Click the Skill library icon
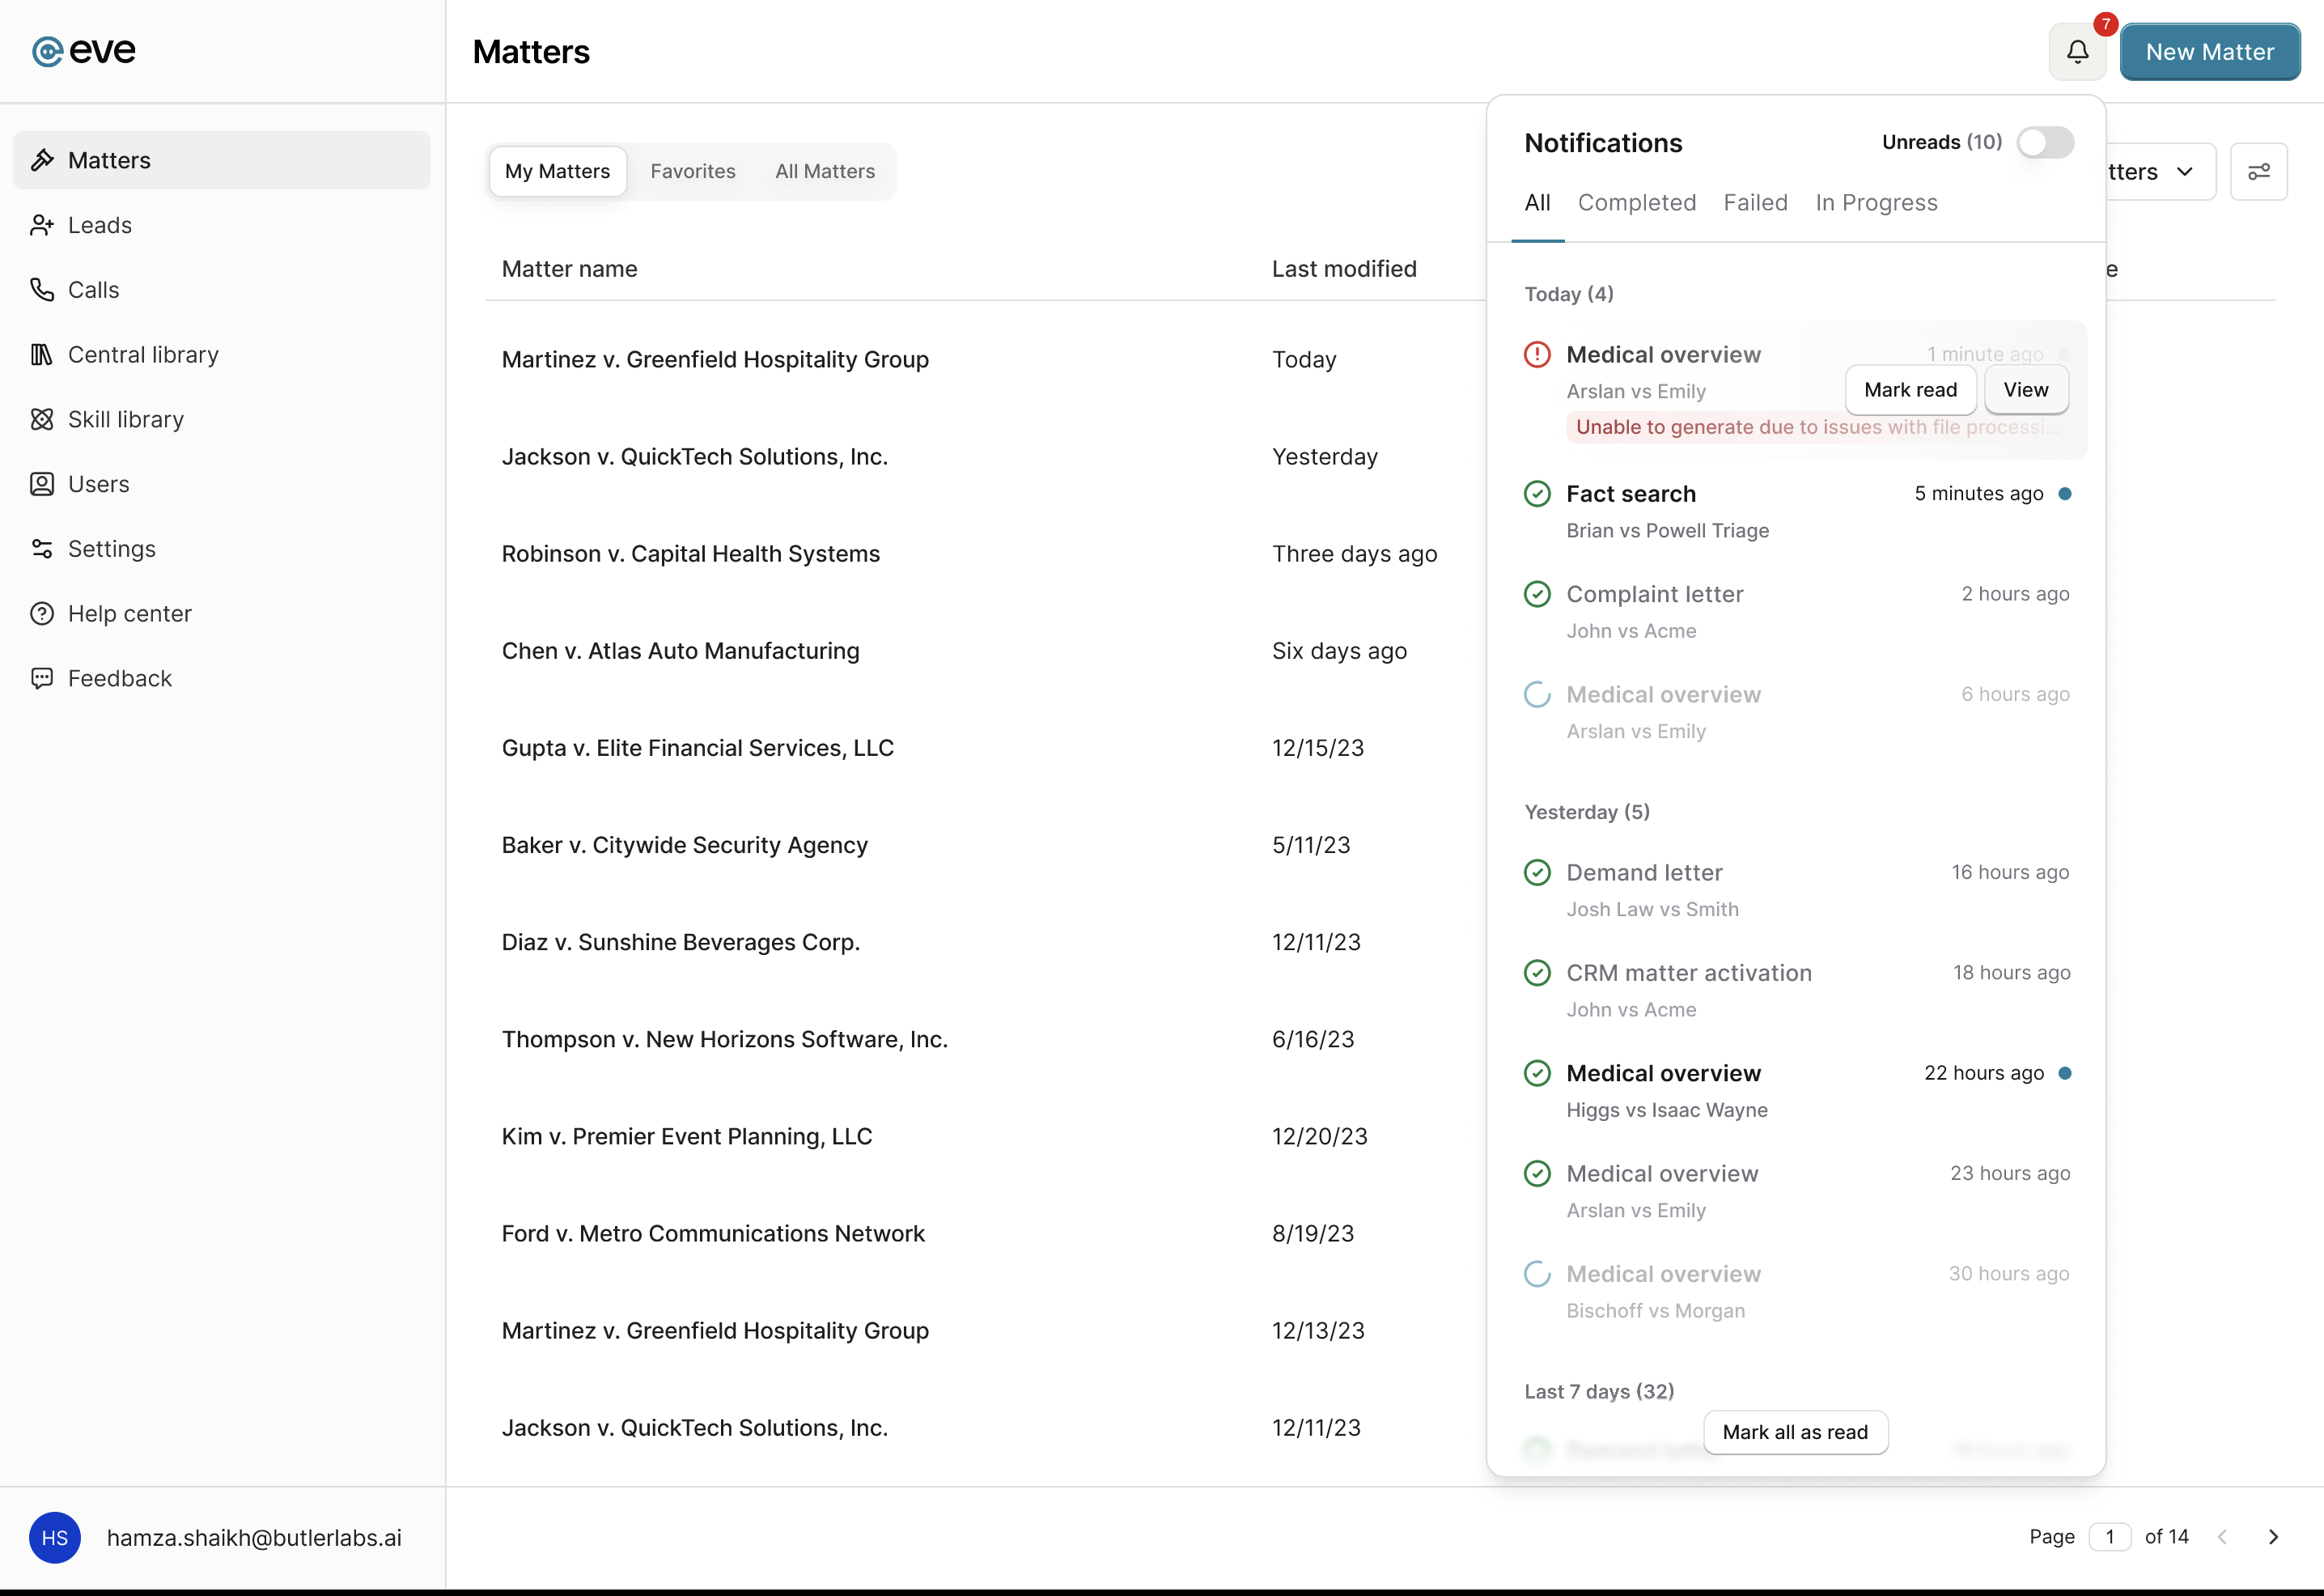Viewport: 2324px width, 1596px height. pos(42,419)
